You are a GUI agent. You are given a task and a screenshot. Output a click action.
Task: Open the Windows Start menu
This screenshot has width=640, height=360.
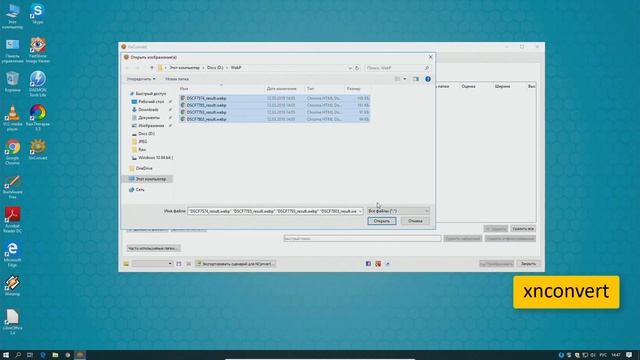click(x=6, y=355)
